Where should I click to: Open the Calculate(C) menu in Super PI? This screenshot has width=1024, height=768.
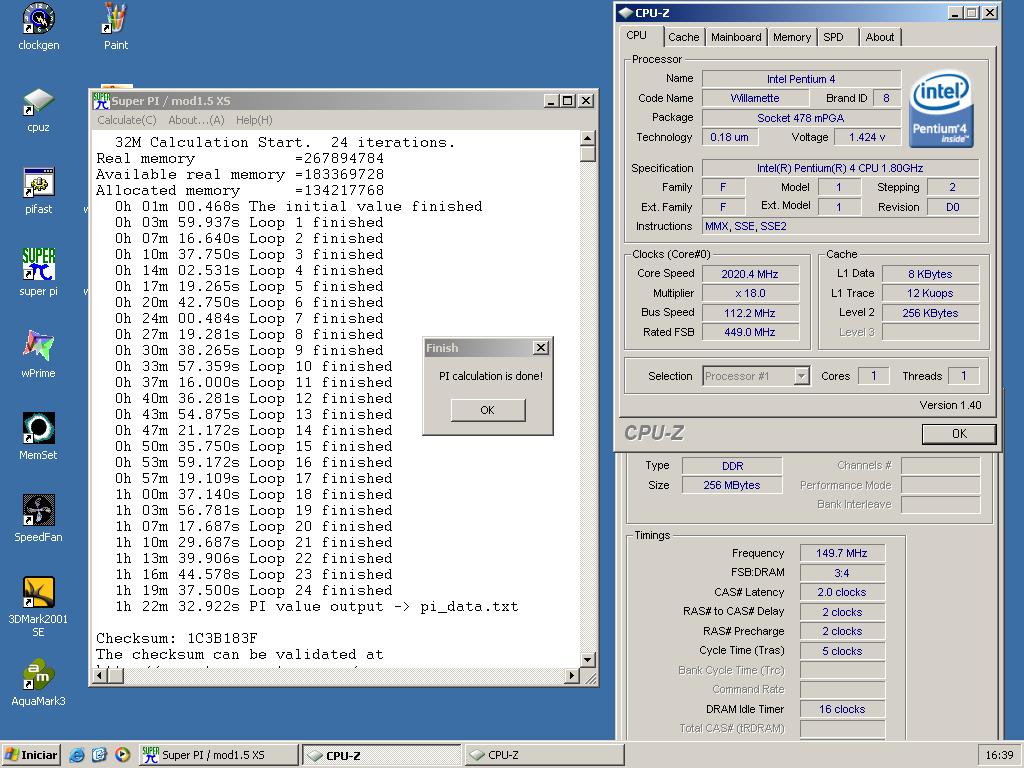pos(127,120)
